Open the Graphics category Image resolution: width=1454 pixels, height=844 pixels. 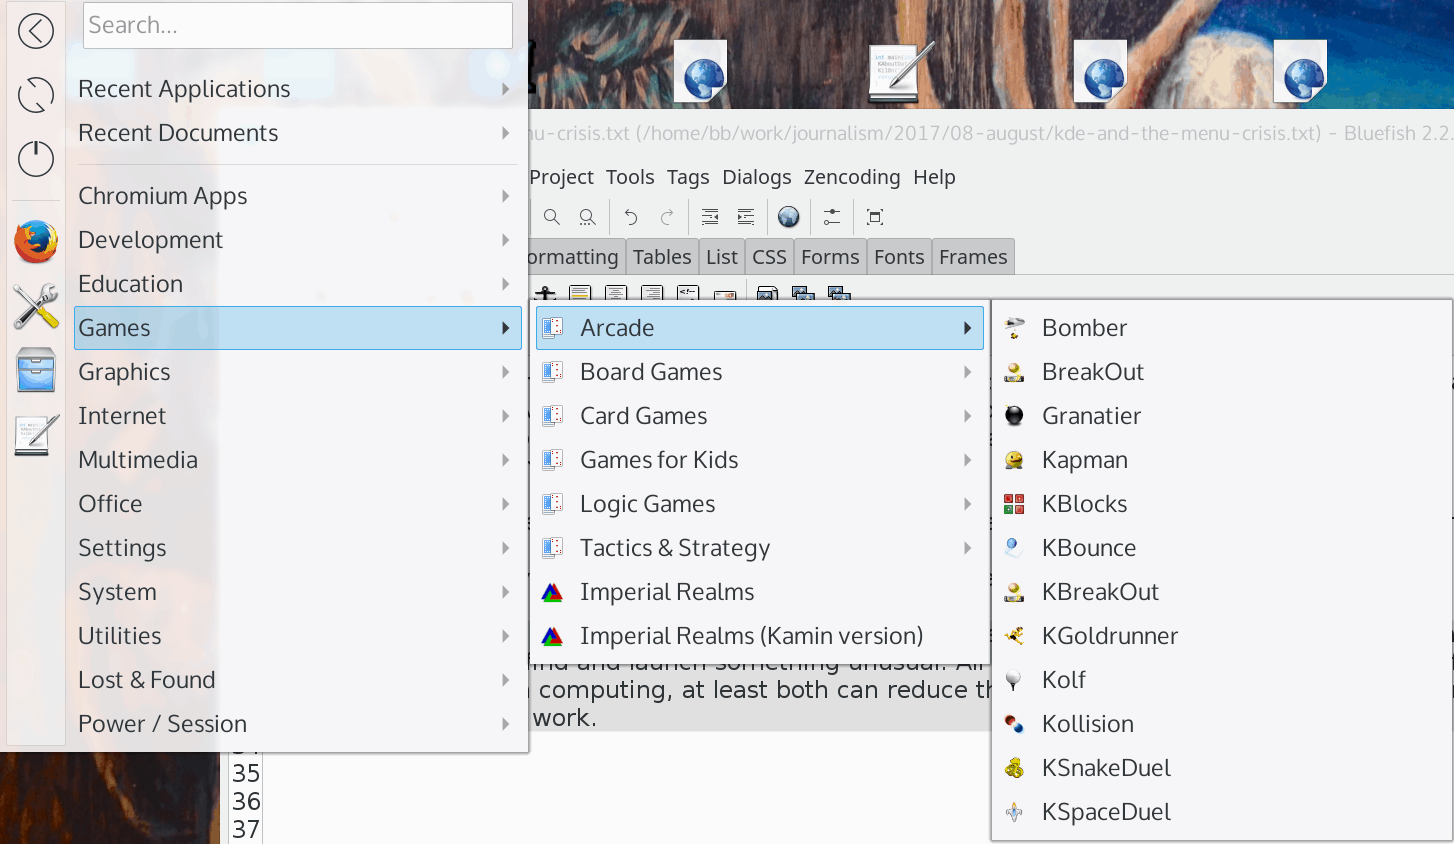(298, 372)
